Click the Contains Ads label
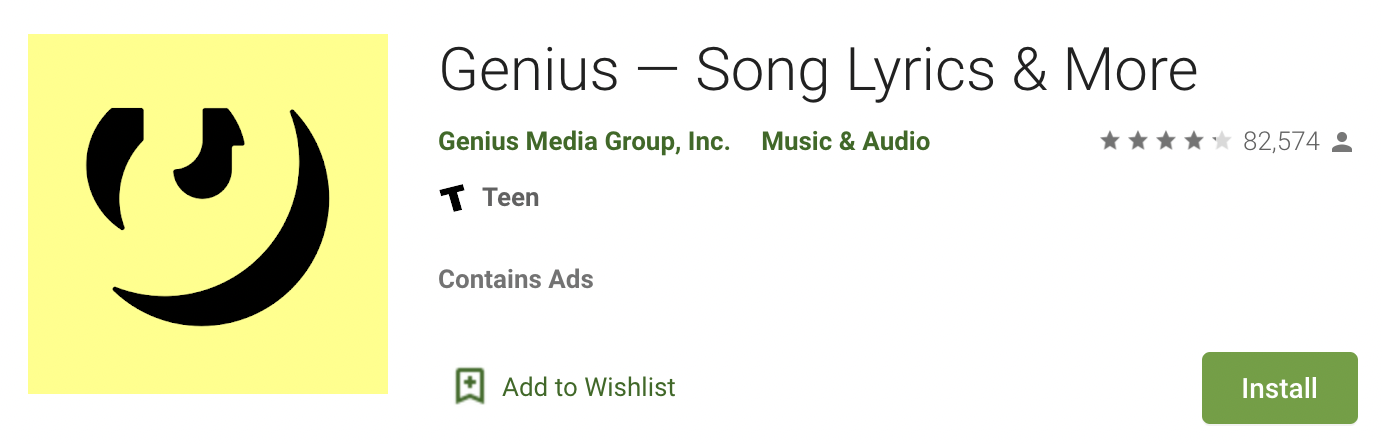Viewport: 1382px width, 444px height. click(516, 279)
